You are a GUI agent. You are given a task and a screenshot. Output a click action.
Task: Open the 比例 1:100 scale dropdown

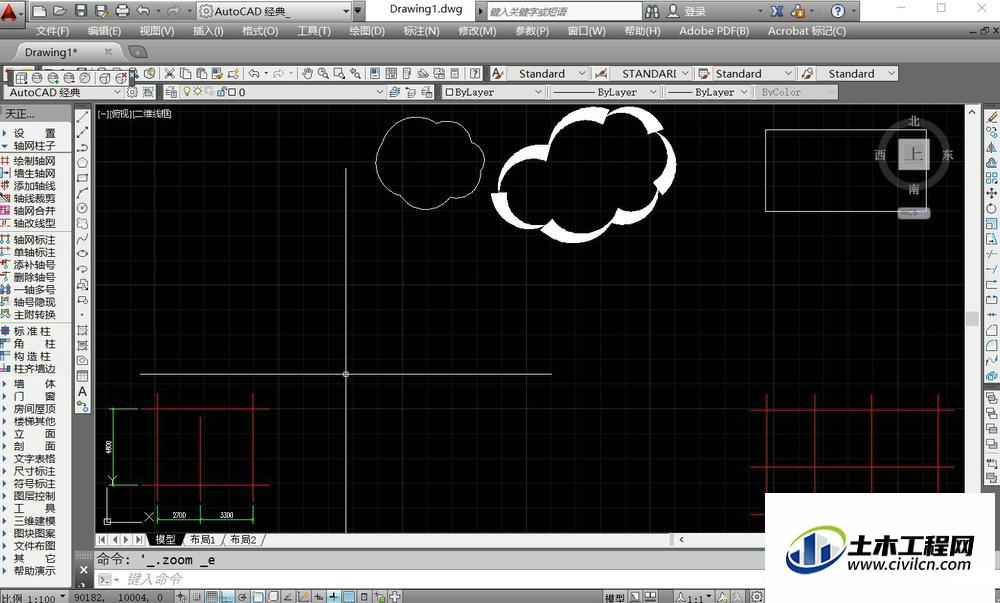click(x=62, y=597)
